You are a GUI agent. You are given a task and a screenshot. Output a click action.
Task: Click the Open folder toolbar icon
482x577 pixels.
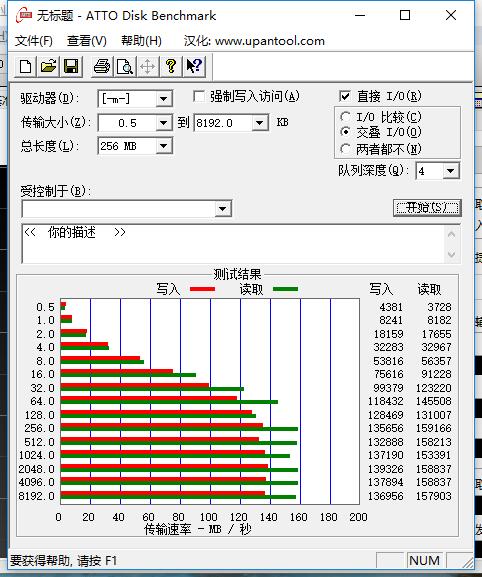pyautogui.click(x=48, y=67)
